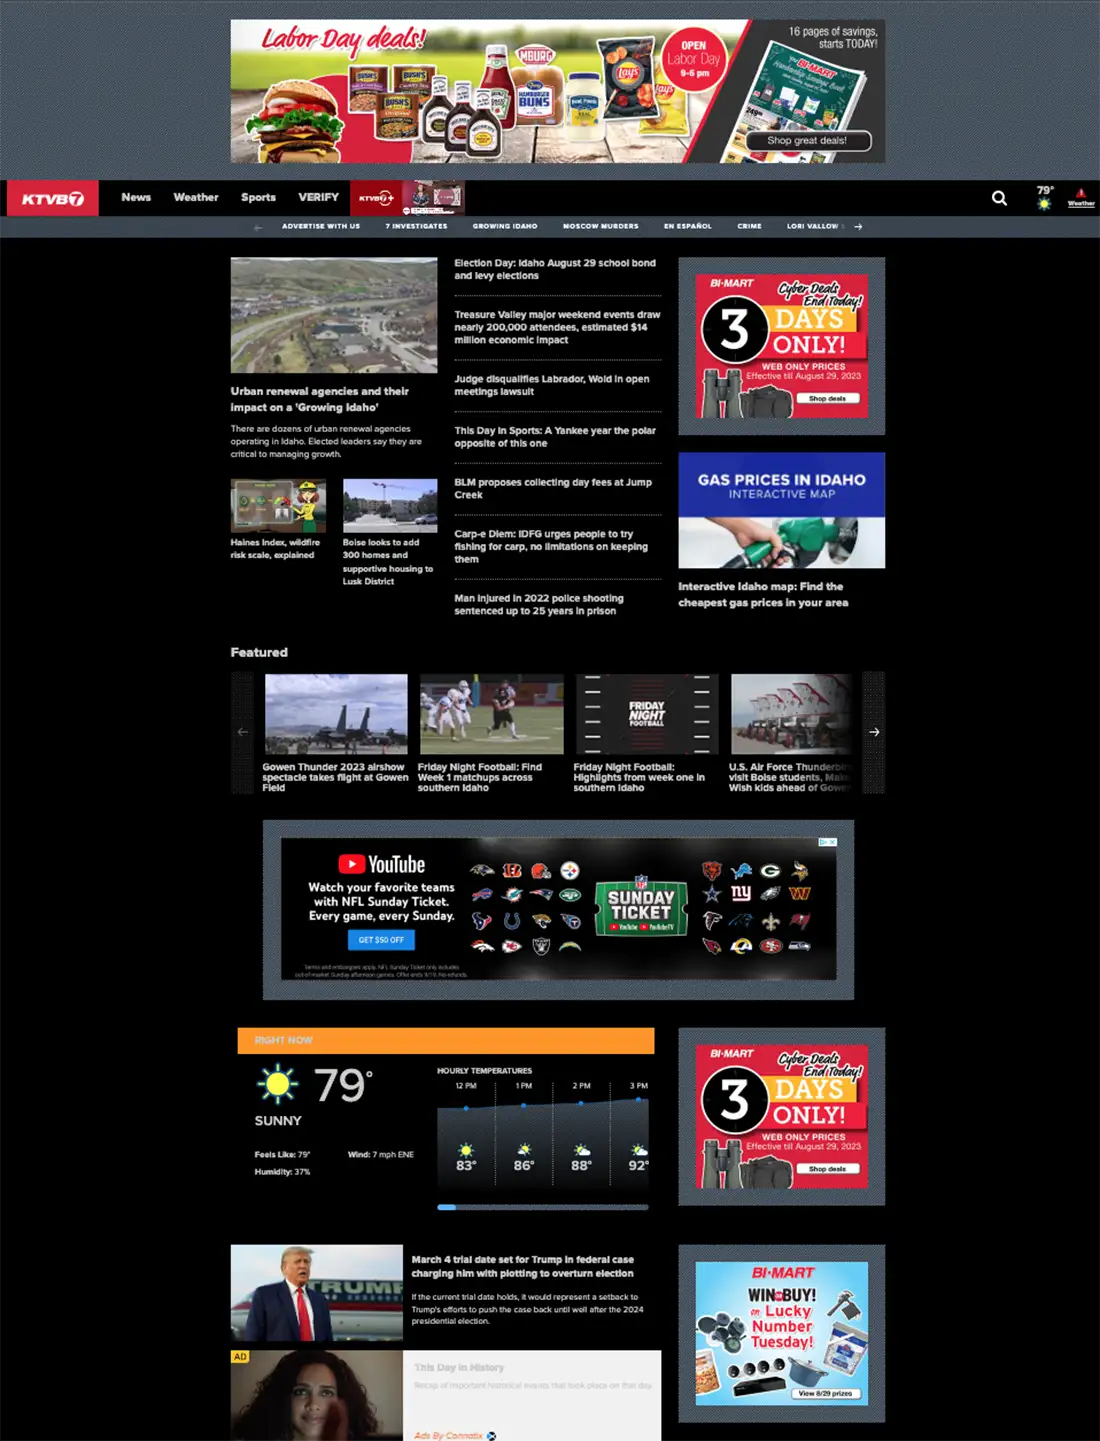The width and height of the screenshot is (1100, 1441).
Task: Click GET $50 OFF button in YouTube ad
Action: (381, 940)
